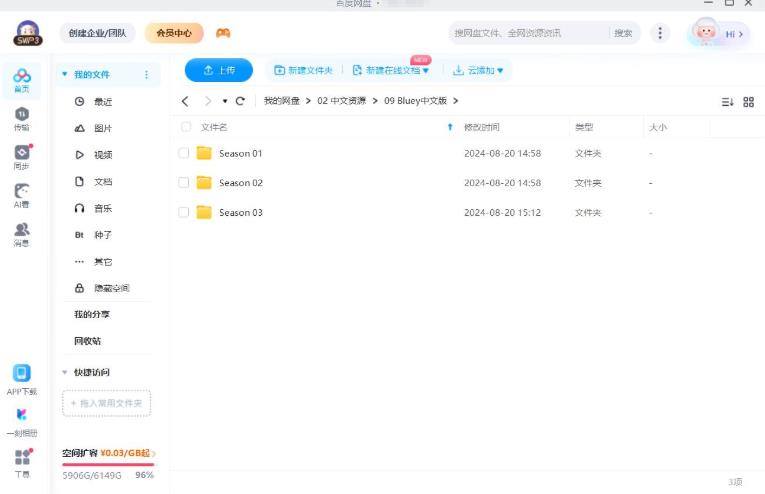Expand chevron after 我的网盘 breadcrumb
Image resolution: width=765 pixels, height=494 pixels.
coord(308,101)
